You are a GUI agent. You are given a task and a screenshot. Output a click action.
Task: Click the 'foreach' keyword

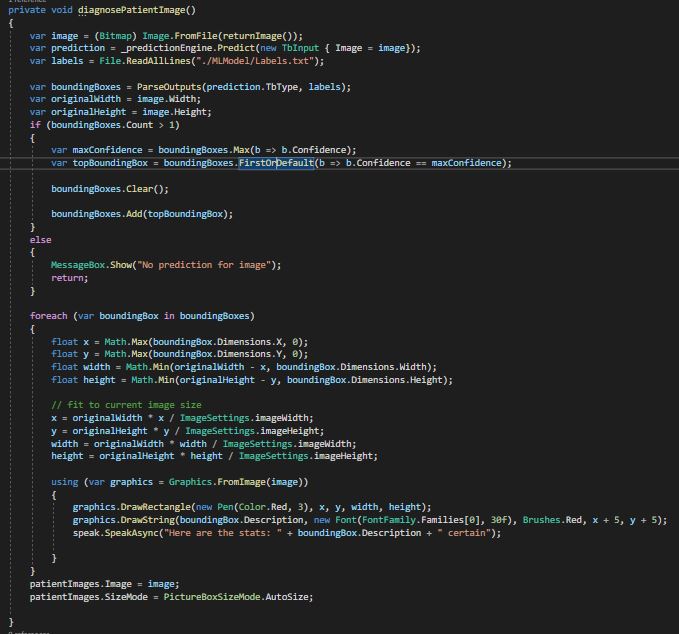click(48, 316)
